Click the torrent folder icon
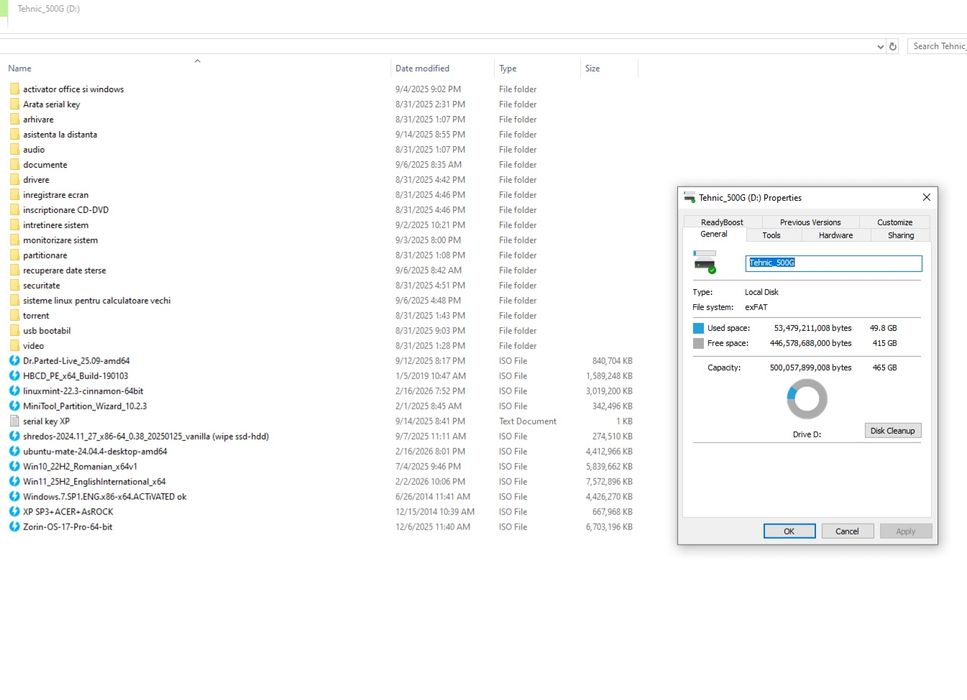967x700 pixels. coord(14,315)
